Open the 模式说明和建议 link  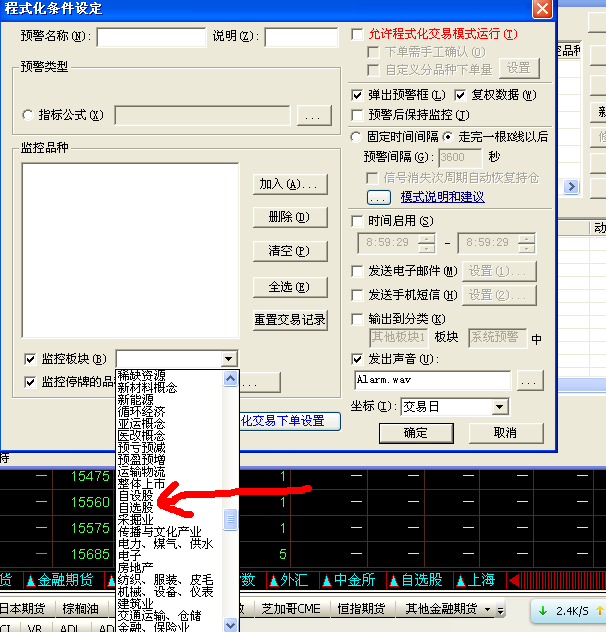442,197
